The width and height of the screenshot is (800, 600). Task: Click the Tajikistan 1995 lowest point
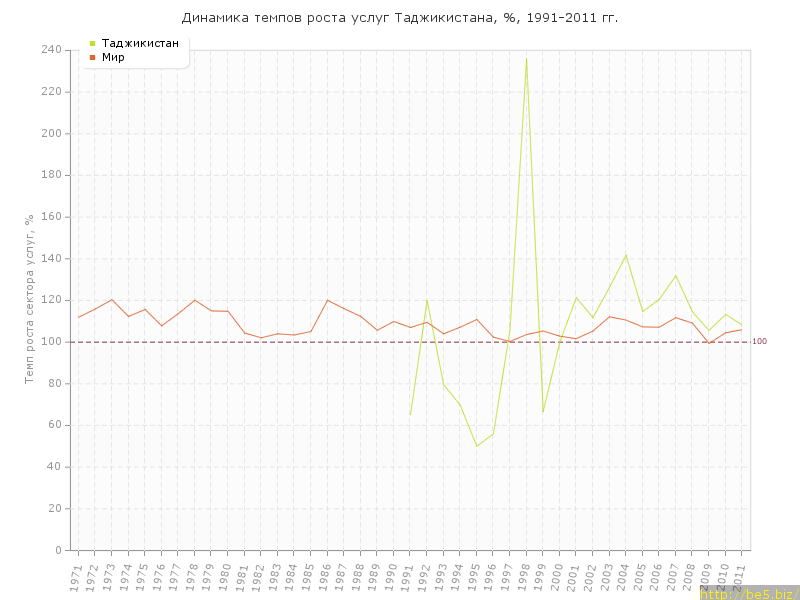476,446
